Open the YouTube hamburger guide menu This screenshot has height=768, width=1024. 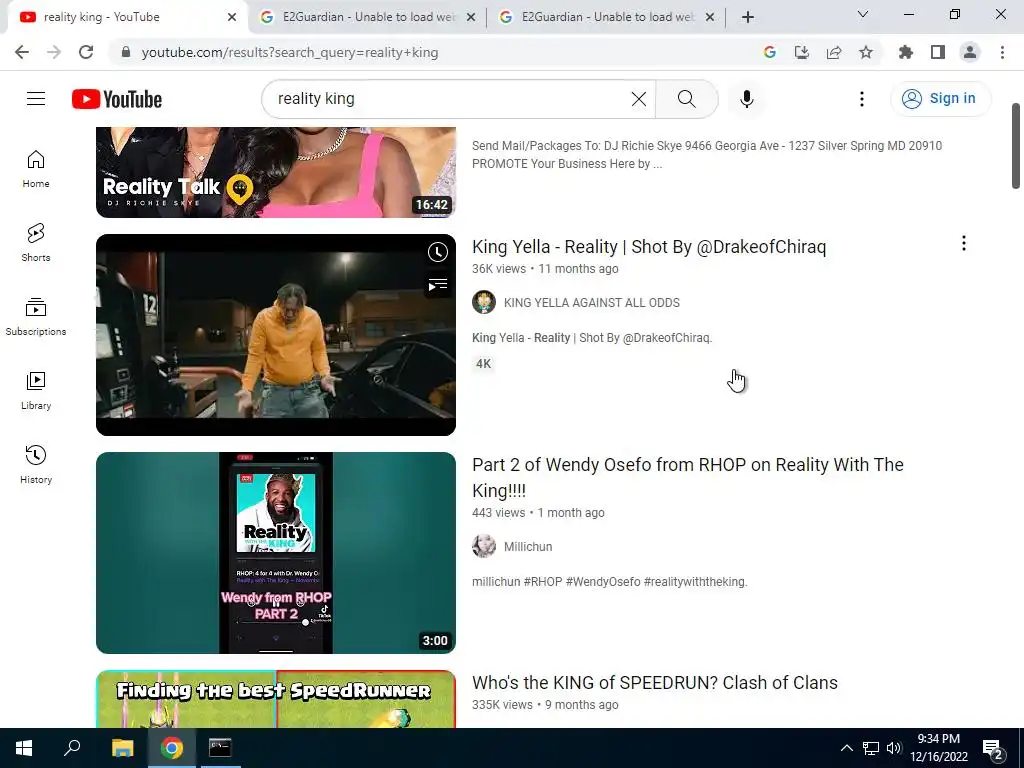pos(36,99)
